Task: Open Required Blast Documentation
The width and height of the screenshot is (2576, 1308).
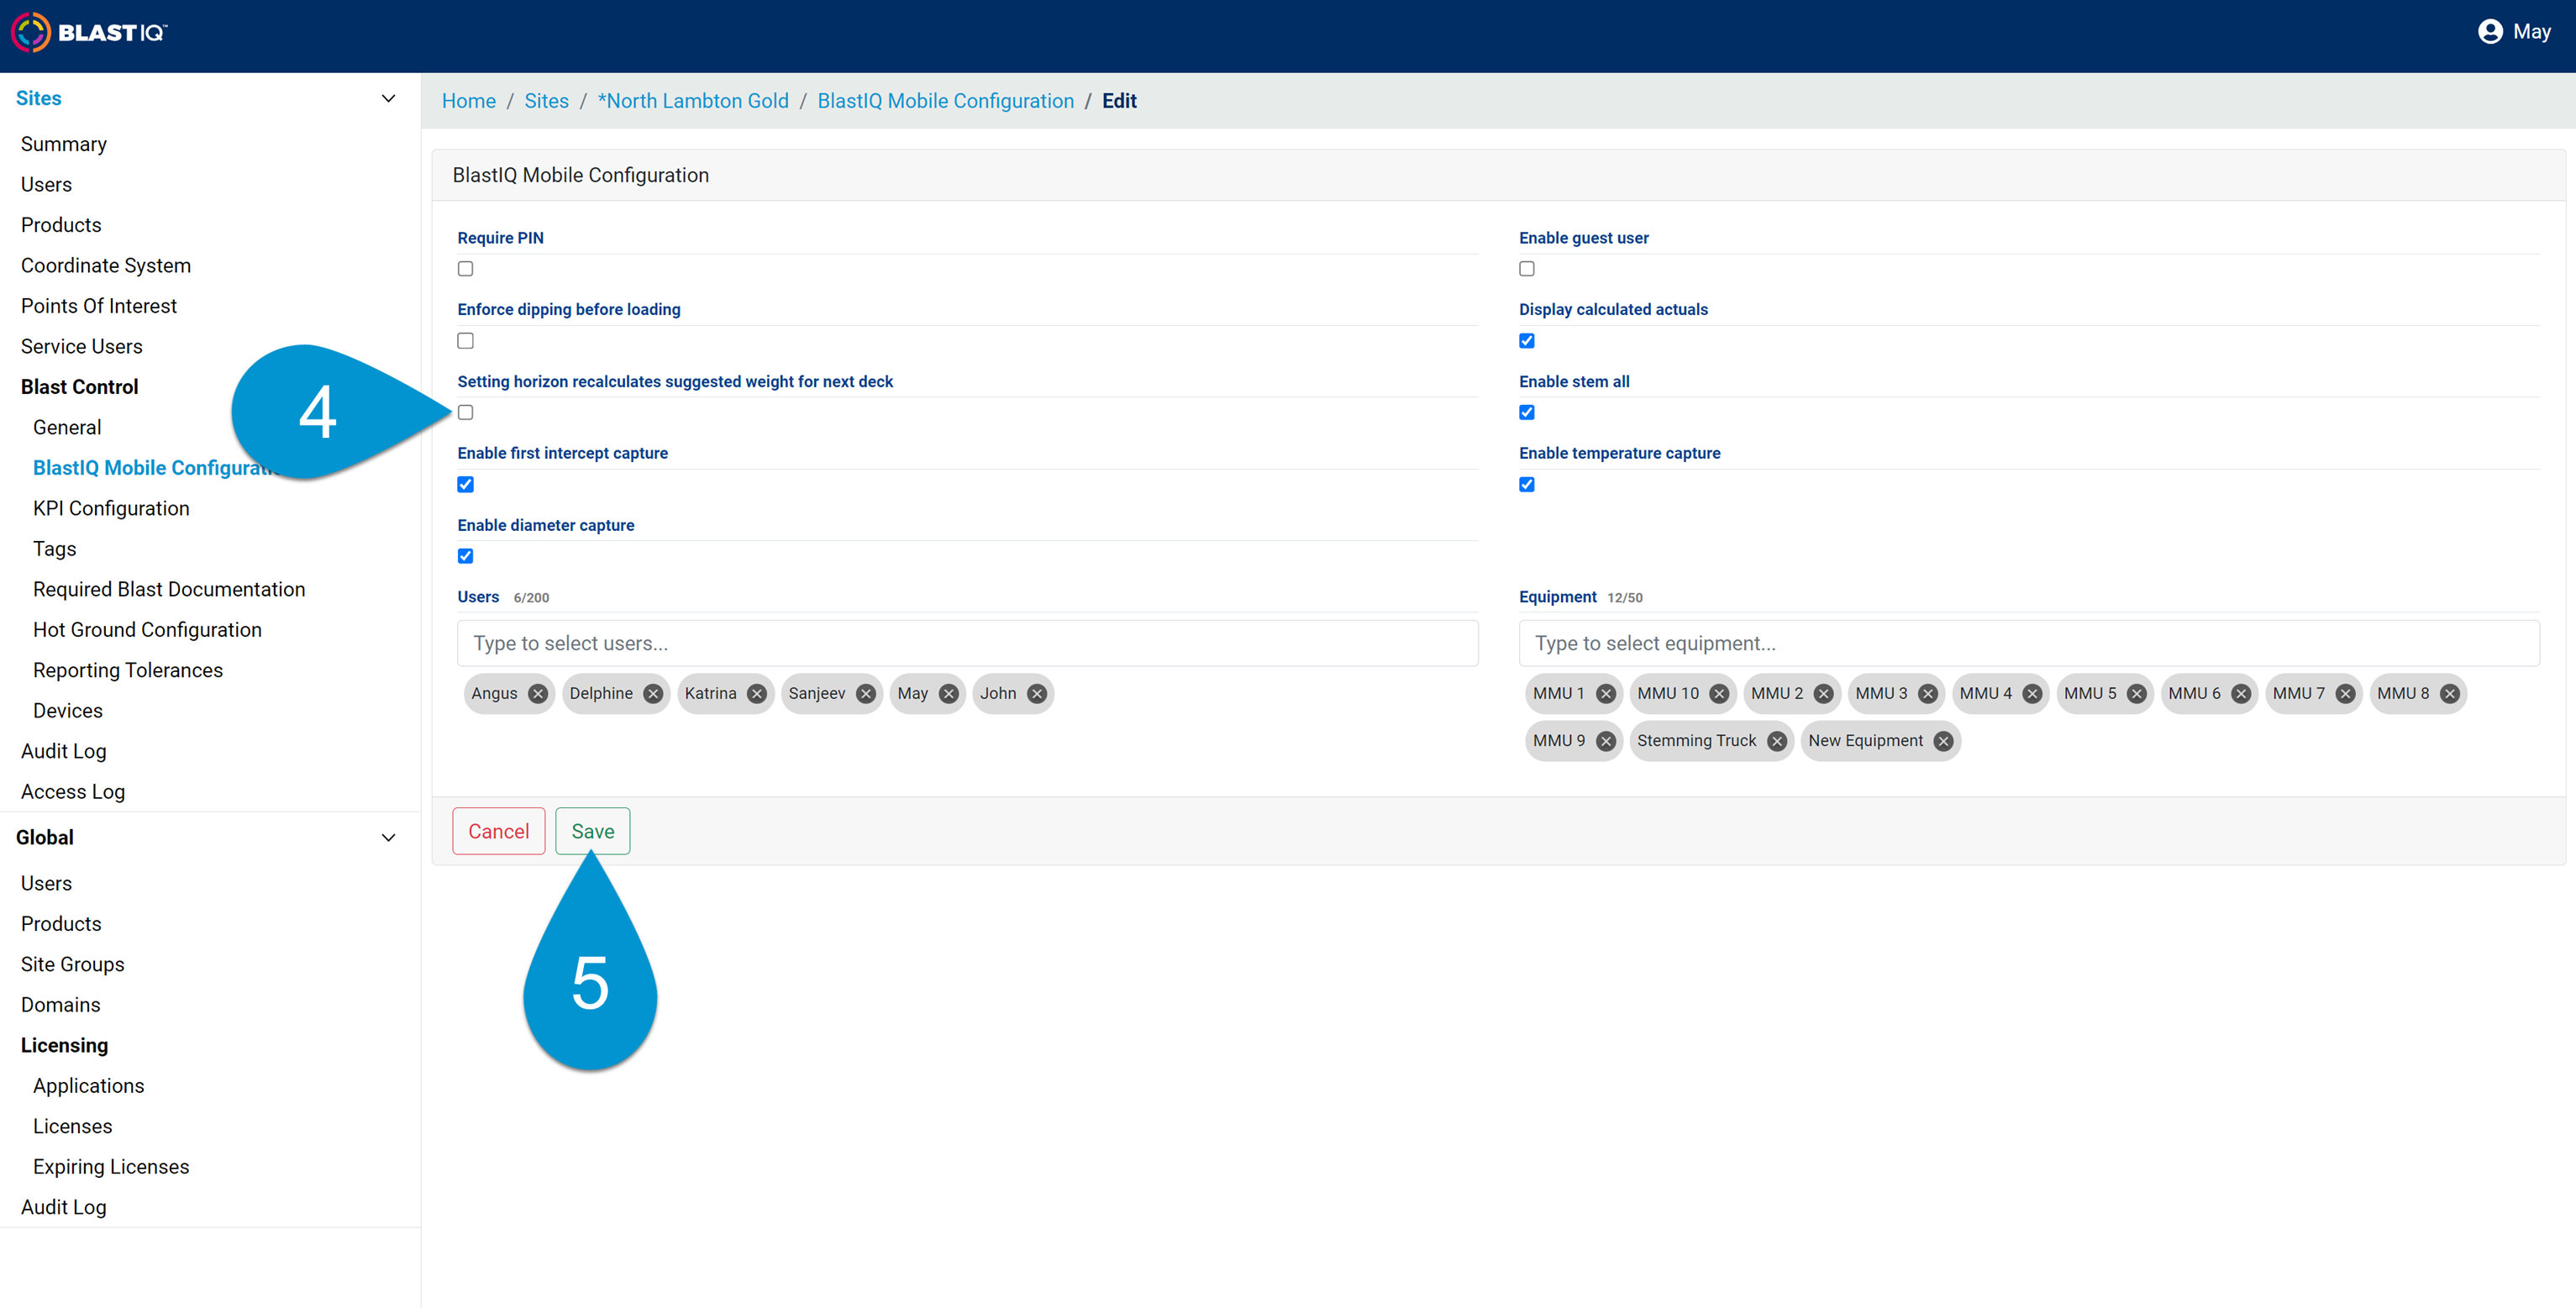Action: (x=169, y=589)
